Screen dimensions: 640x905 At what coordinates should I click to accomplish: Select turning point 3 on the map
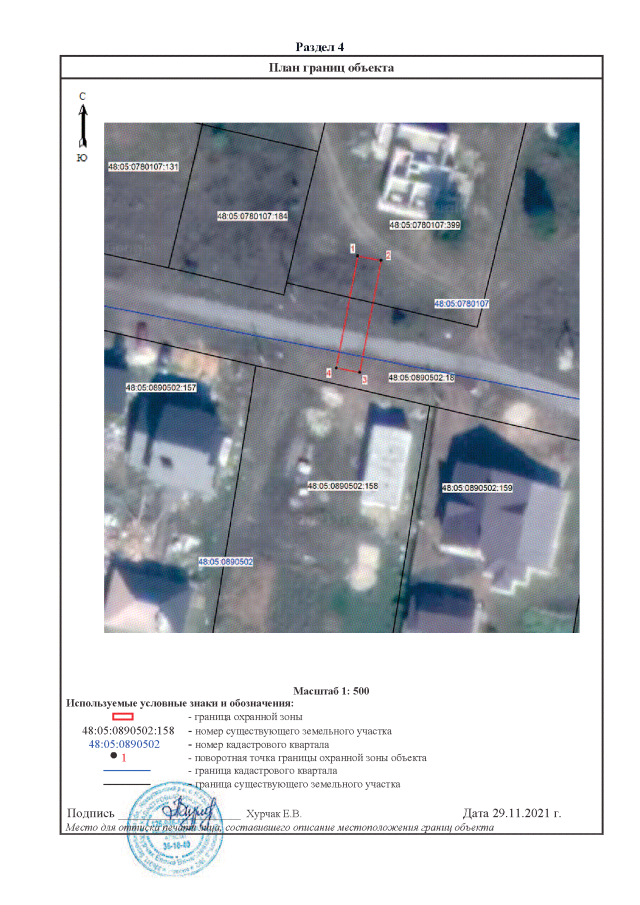click(359, 372)
